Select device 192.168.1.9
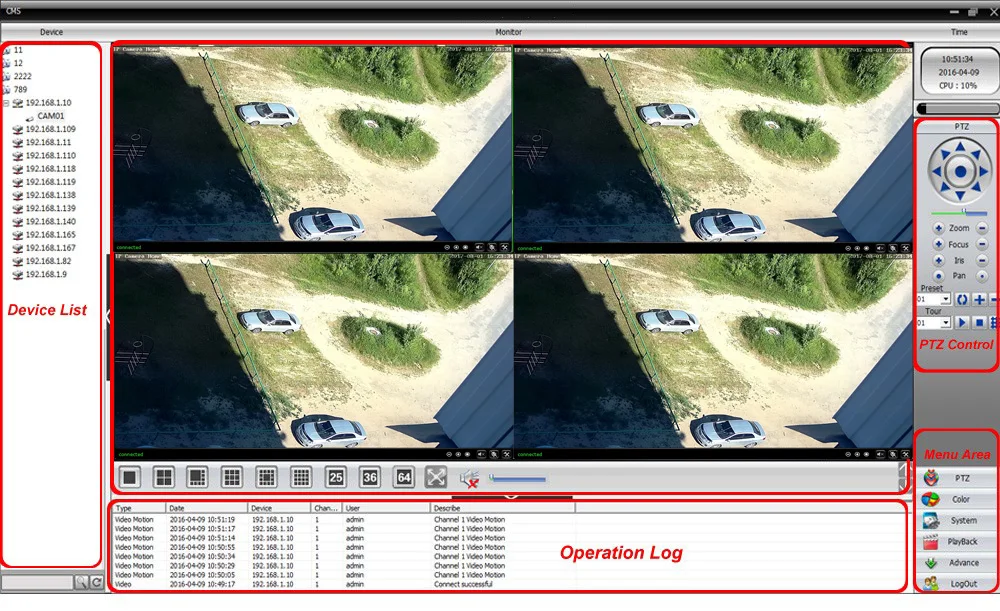The height and width of the screenshot is (611, 1000). pos(46,274)
